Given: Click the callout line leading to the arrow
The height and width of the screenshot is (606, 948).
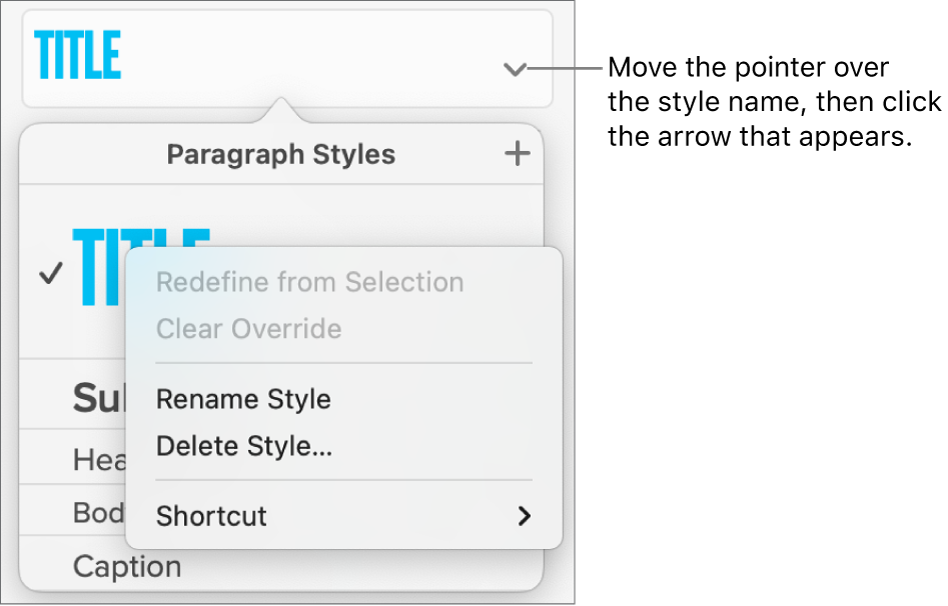Looking at the screenshot, I should click(x=565, y=69).
